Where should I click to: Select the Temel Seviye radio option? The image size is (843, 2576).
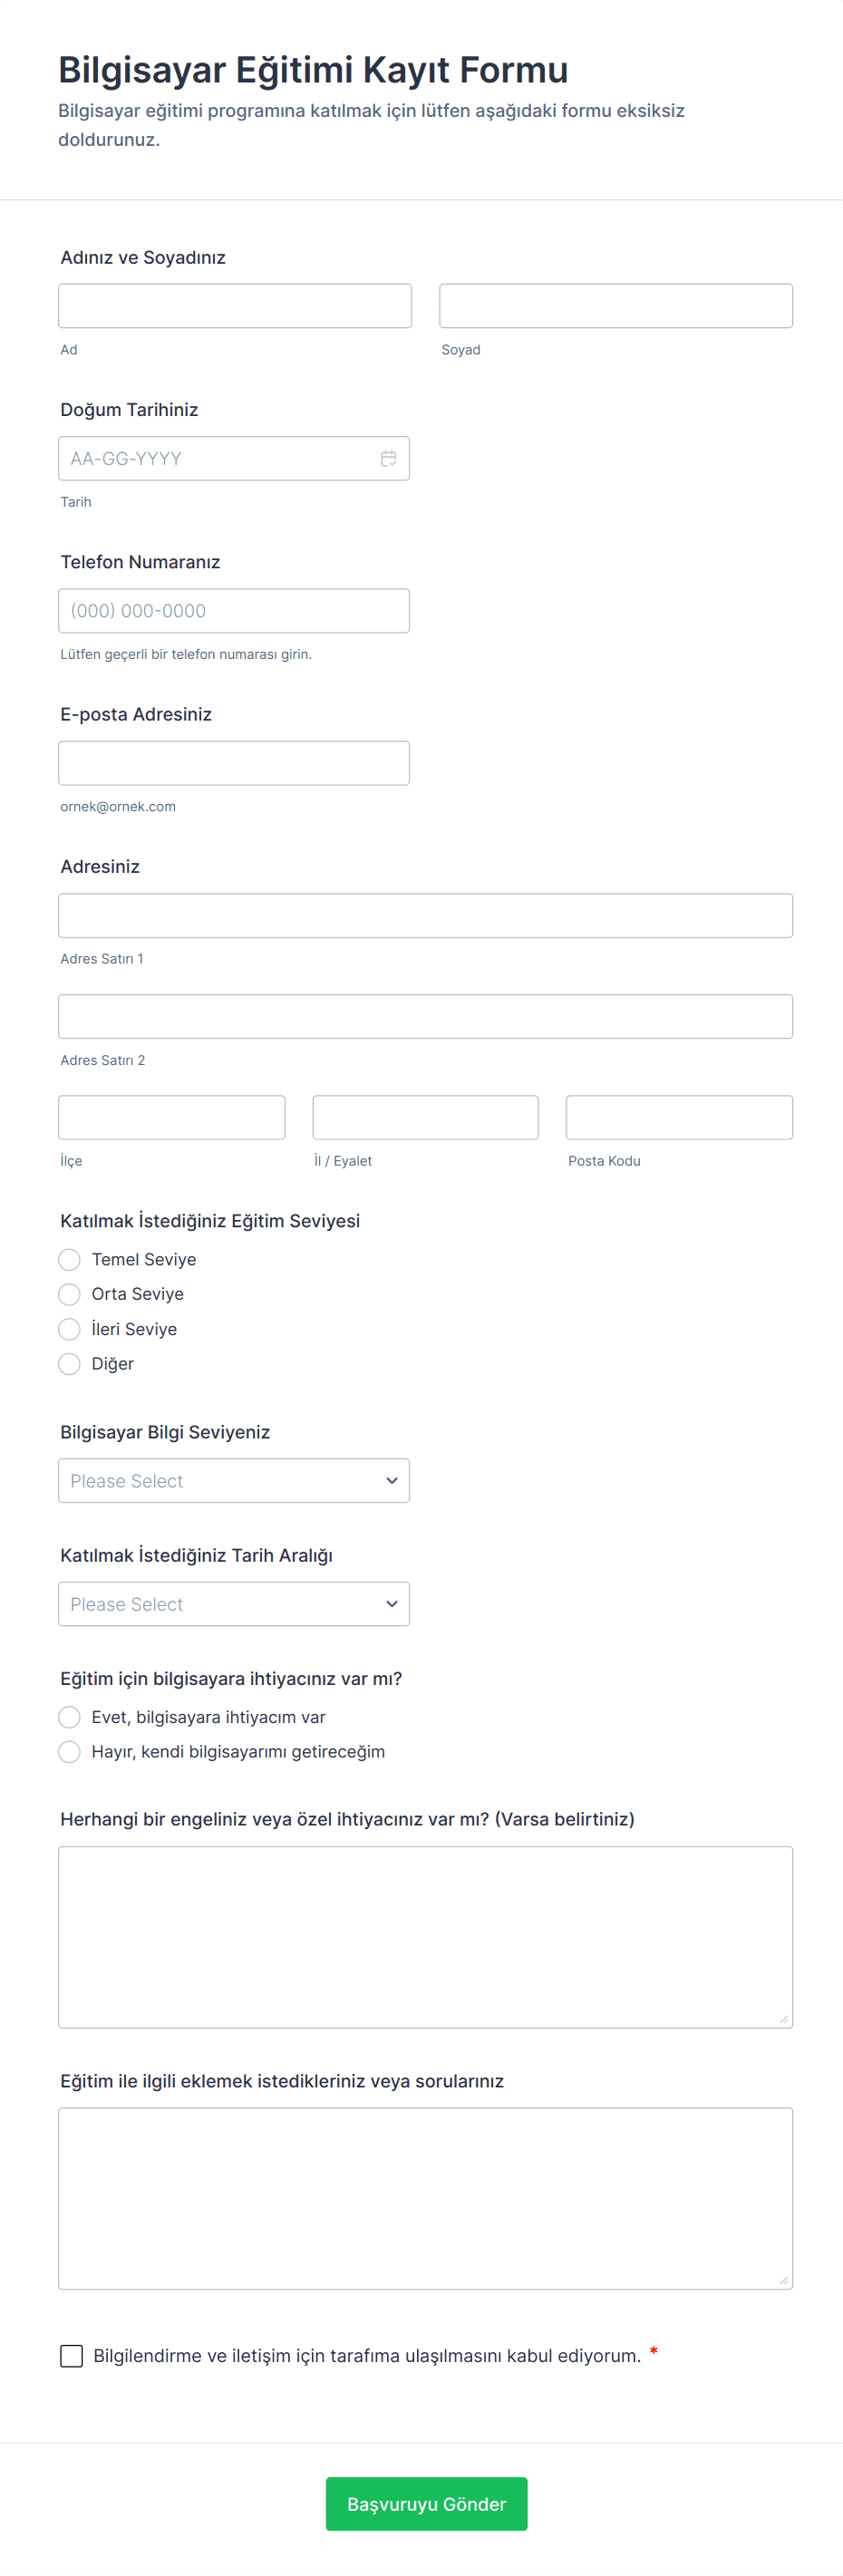point(69,1259)
